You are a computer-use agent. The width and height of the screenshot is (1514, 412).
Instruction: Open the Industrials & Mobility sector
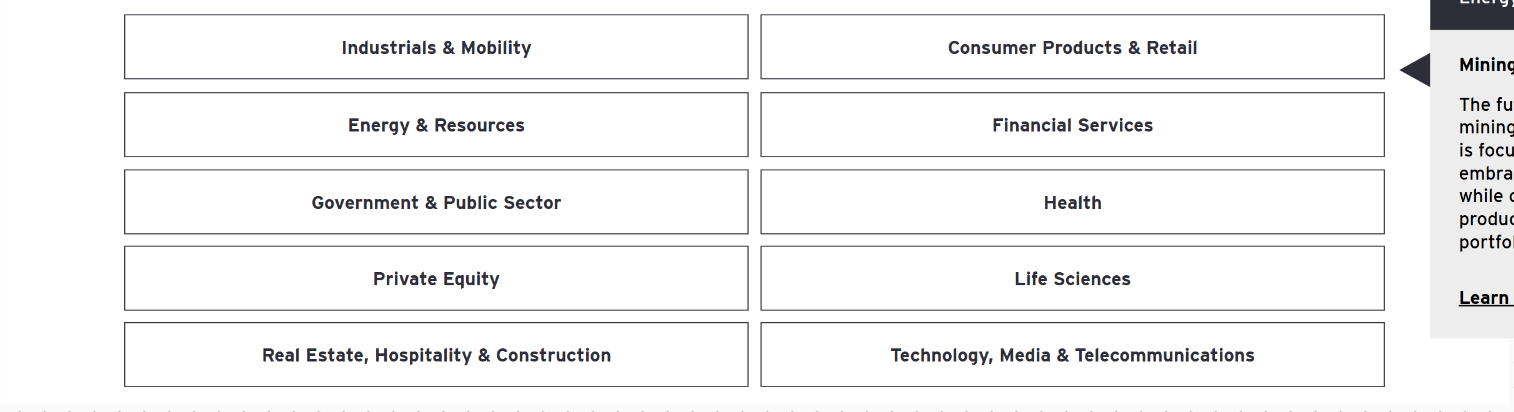436,47
